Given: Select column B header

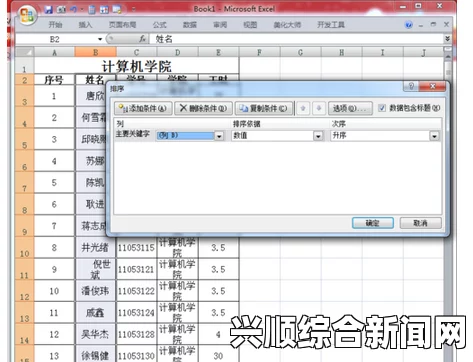Looking at the screenshot, I should [x=96, y=52].
